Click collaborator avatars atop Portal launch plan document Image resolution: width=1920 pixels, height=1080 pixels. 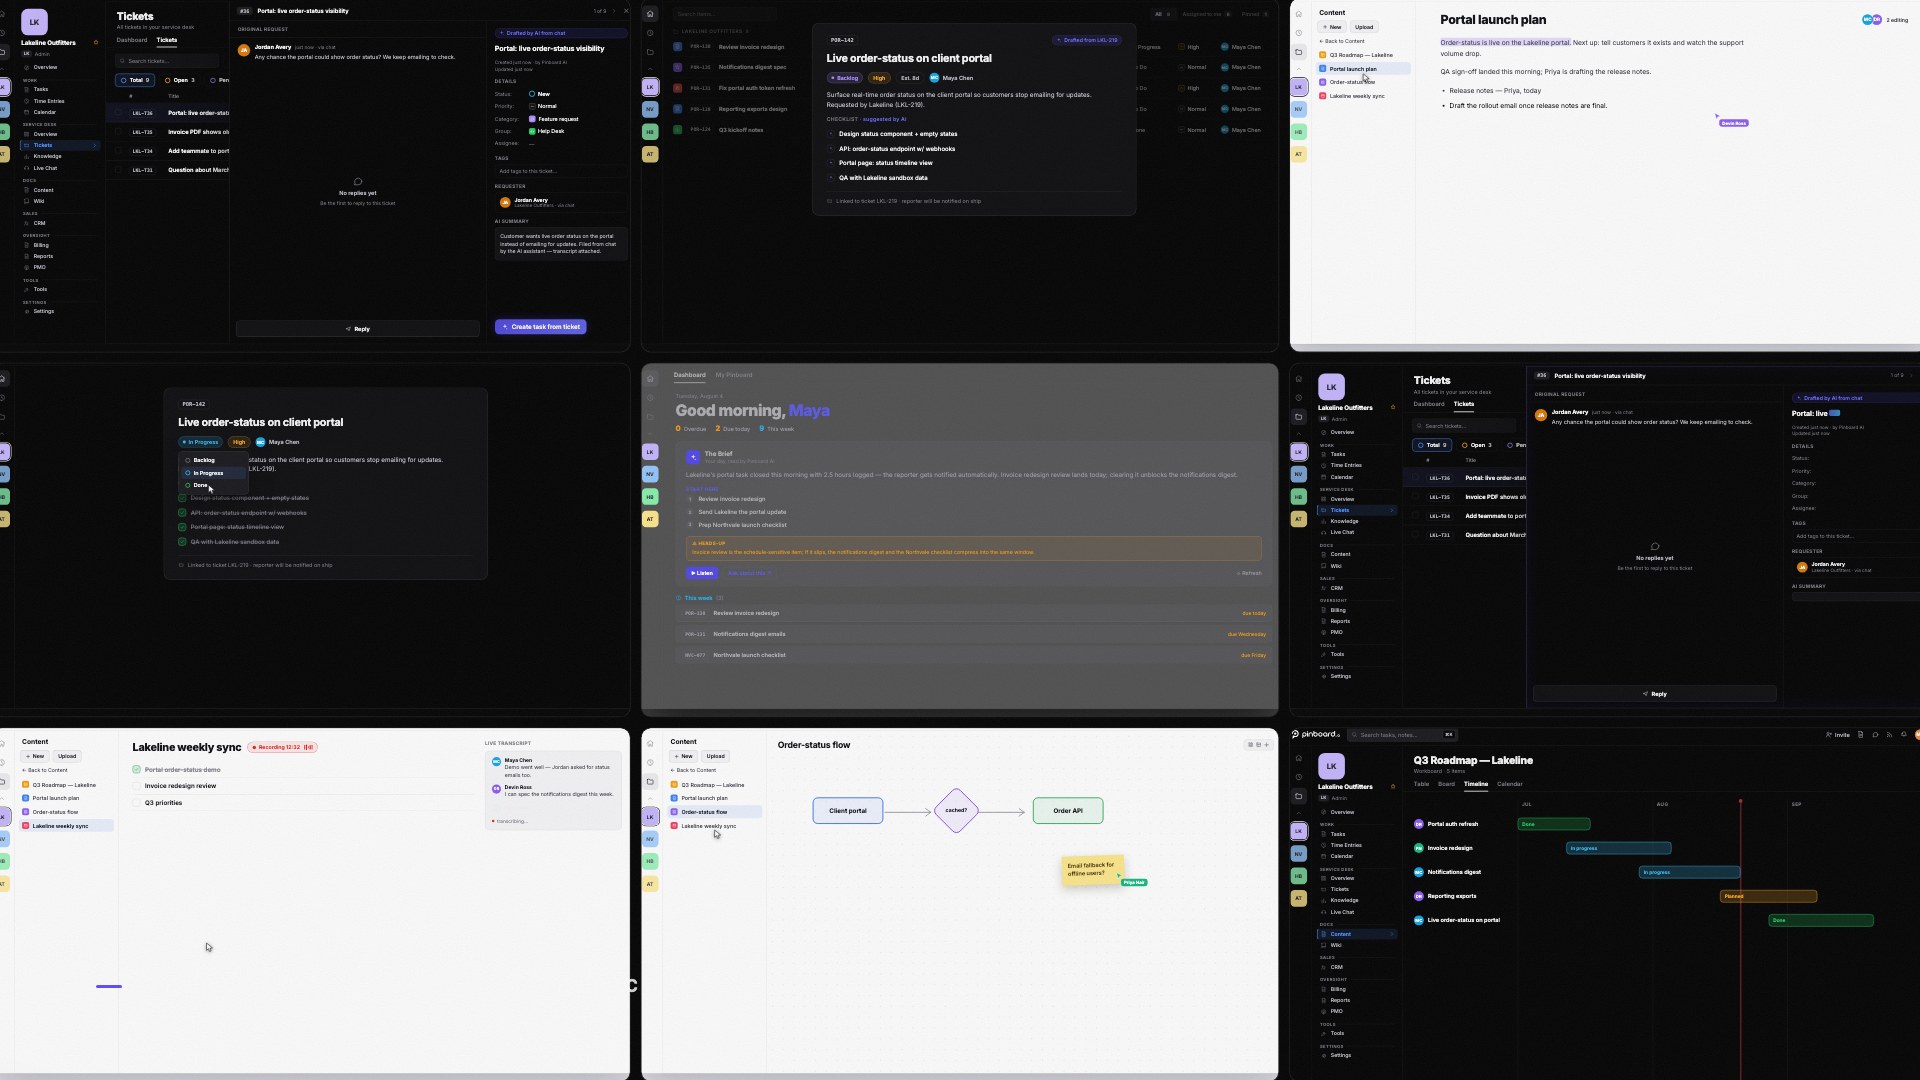point(1872,20)
